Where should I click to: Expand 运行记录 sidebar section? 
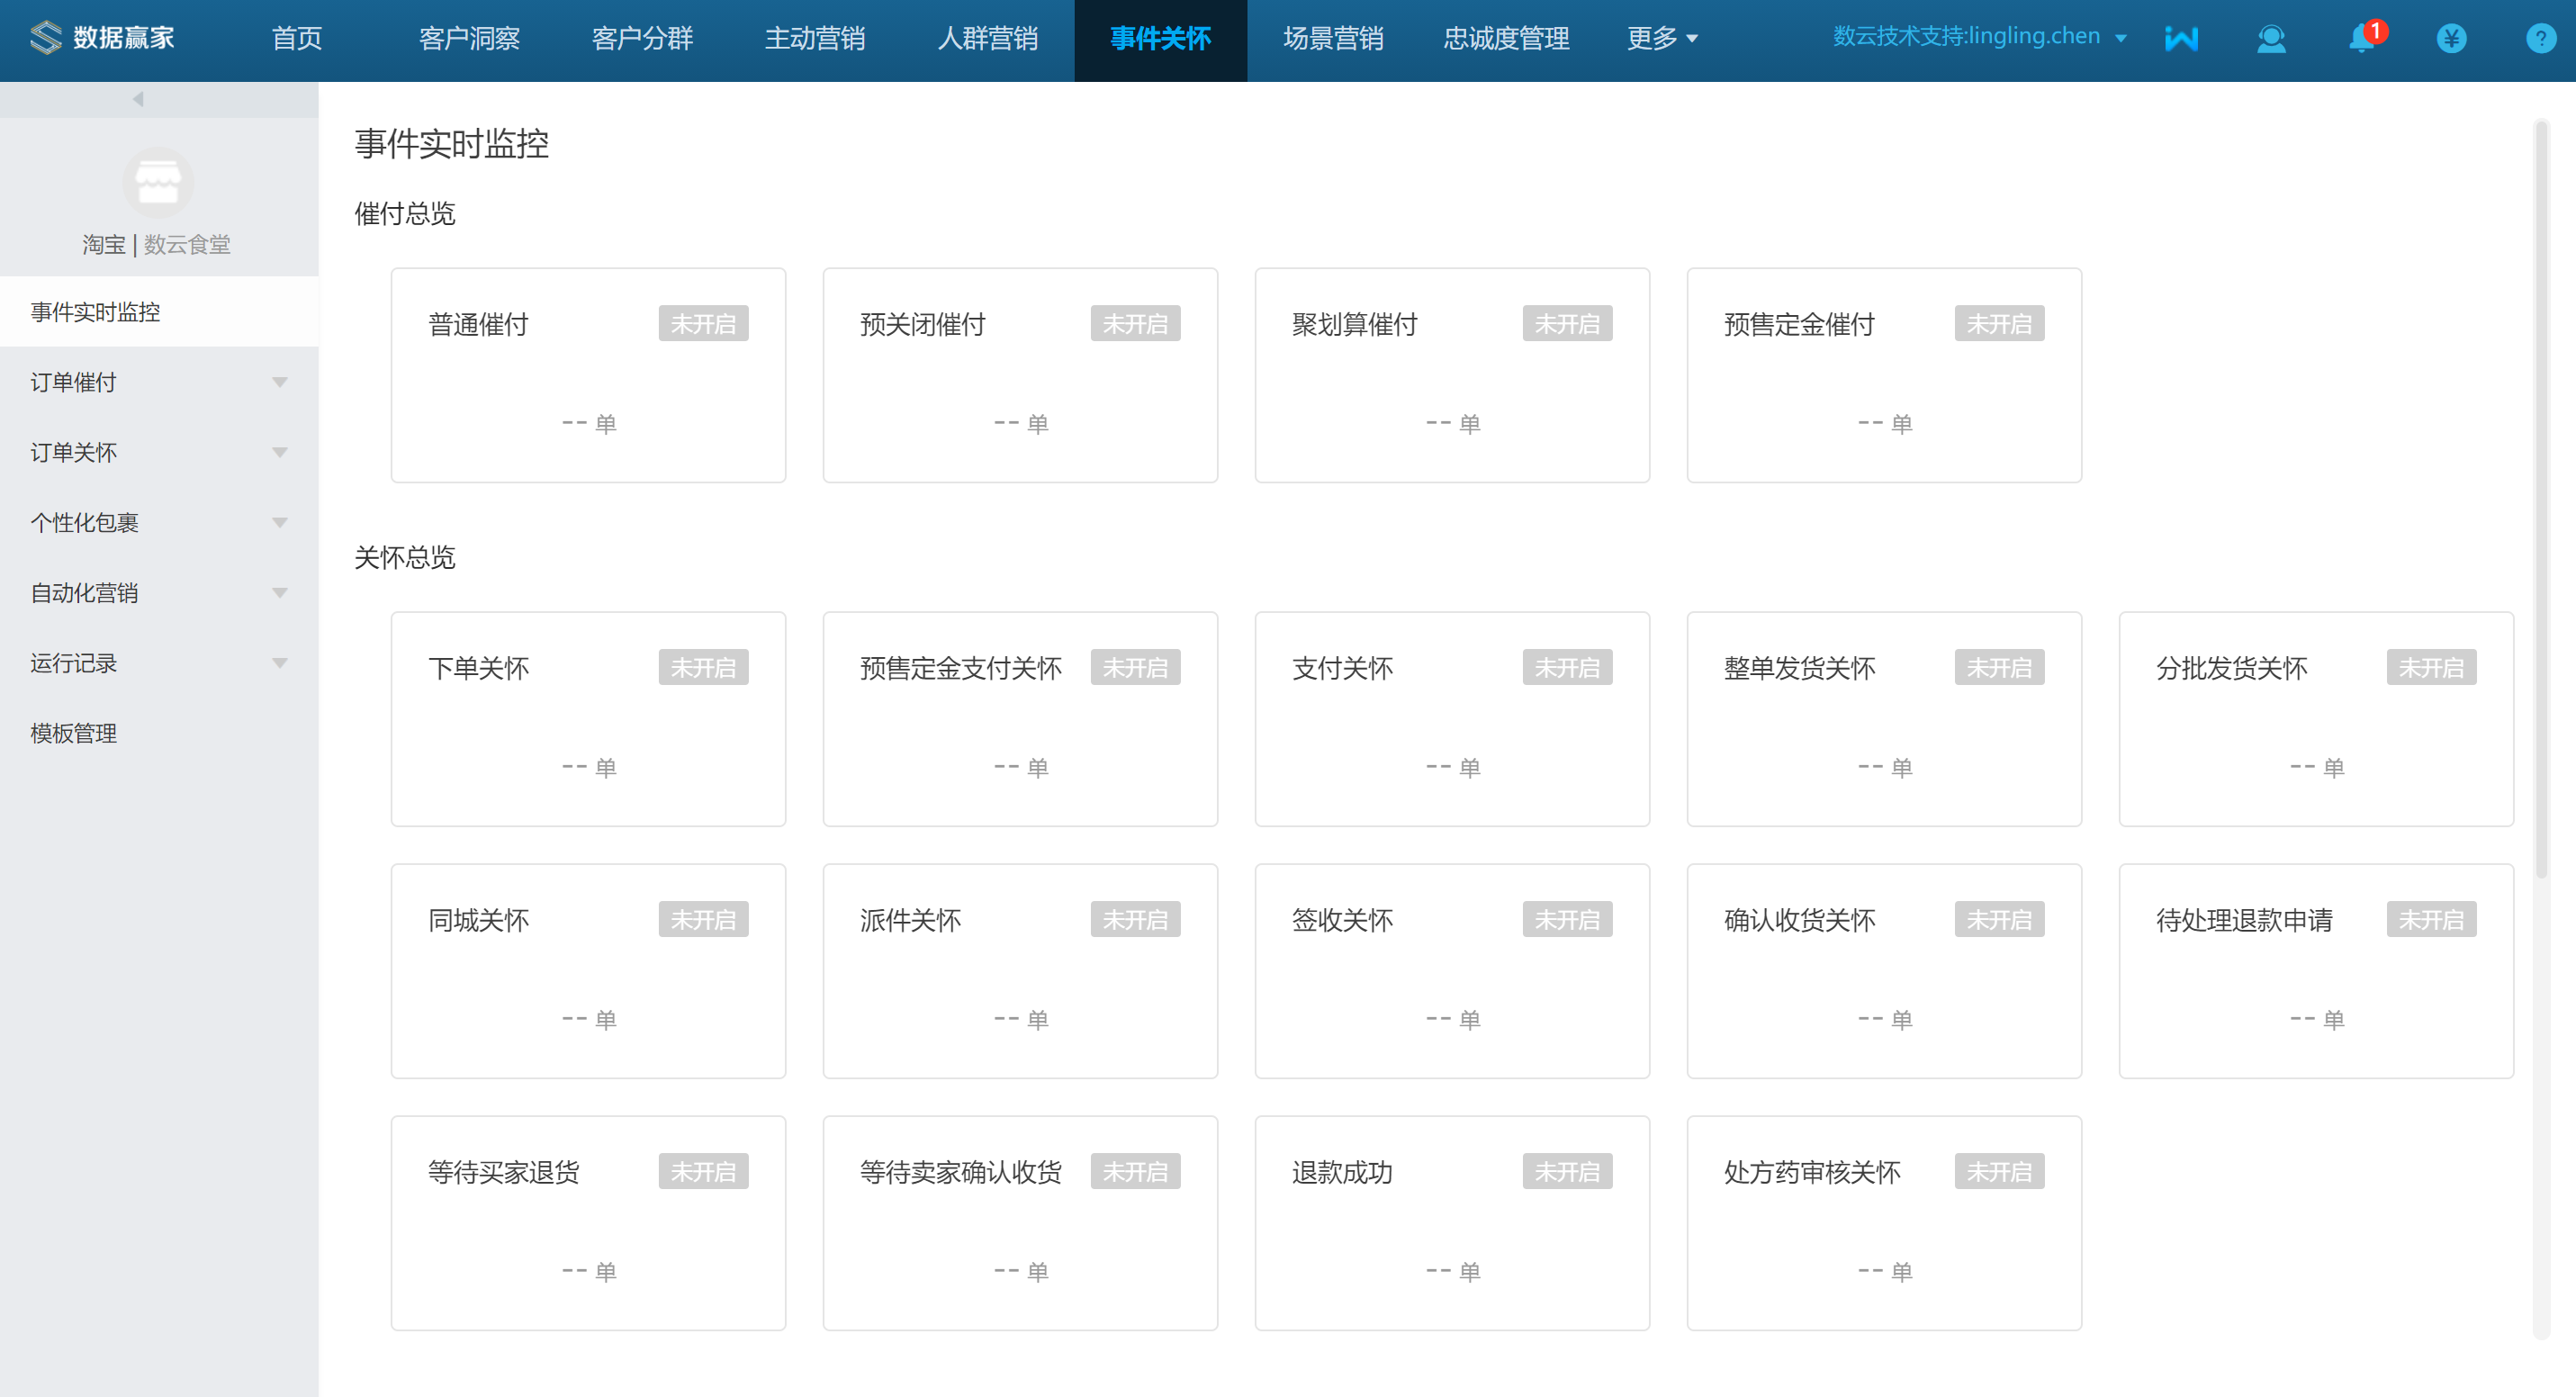(159, 662)
